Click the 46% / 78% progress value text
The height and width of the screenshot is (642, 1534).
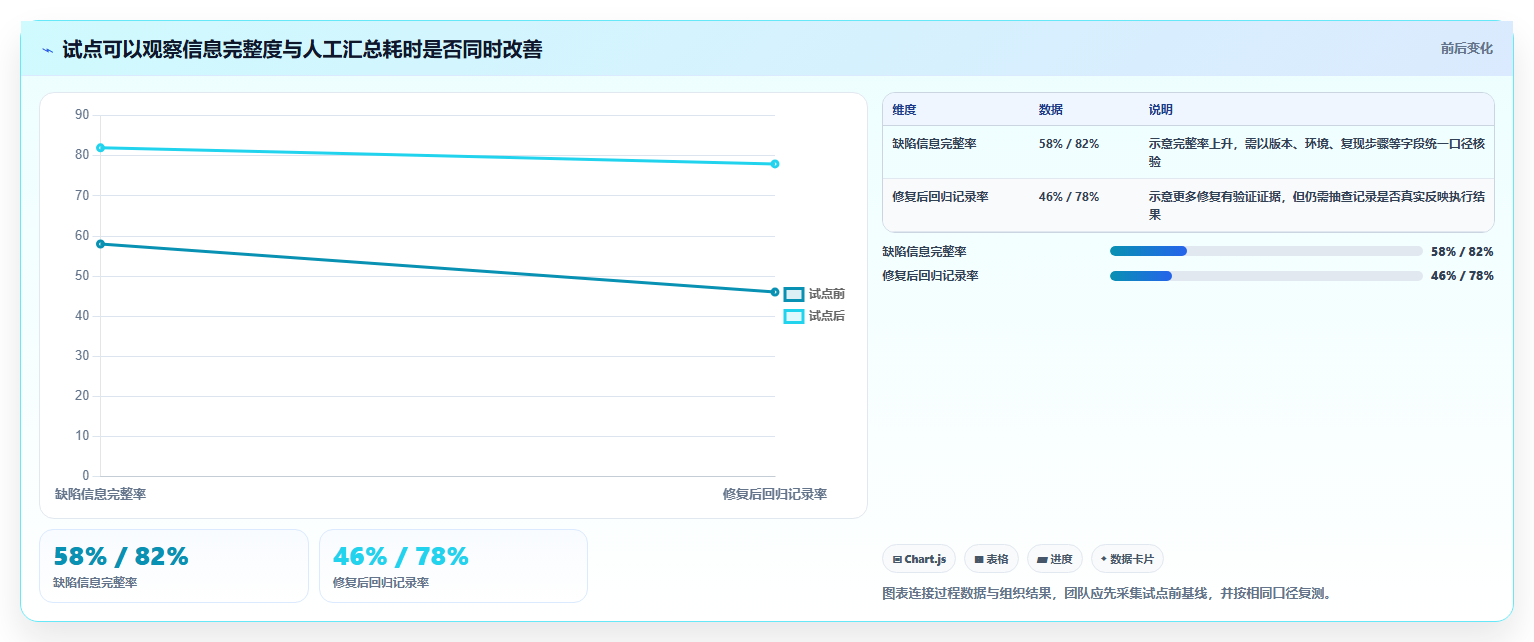click(1462, 276)
